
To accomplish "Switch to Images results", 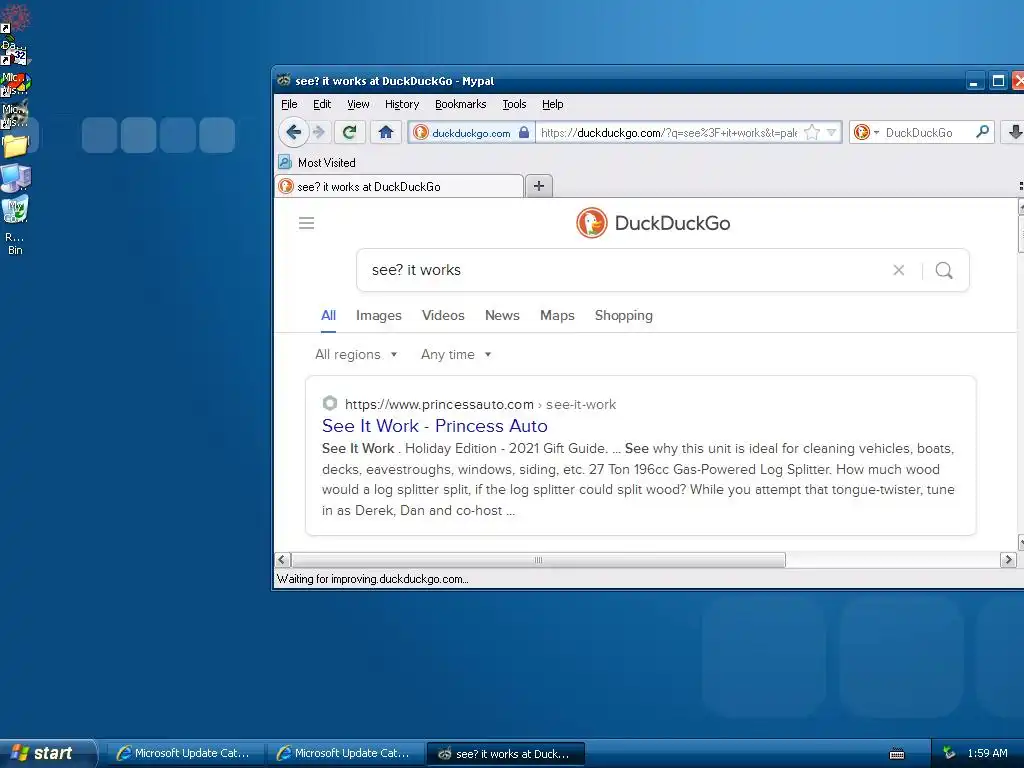I will [379, 315].
